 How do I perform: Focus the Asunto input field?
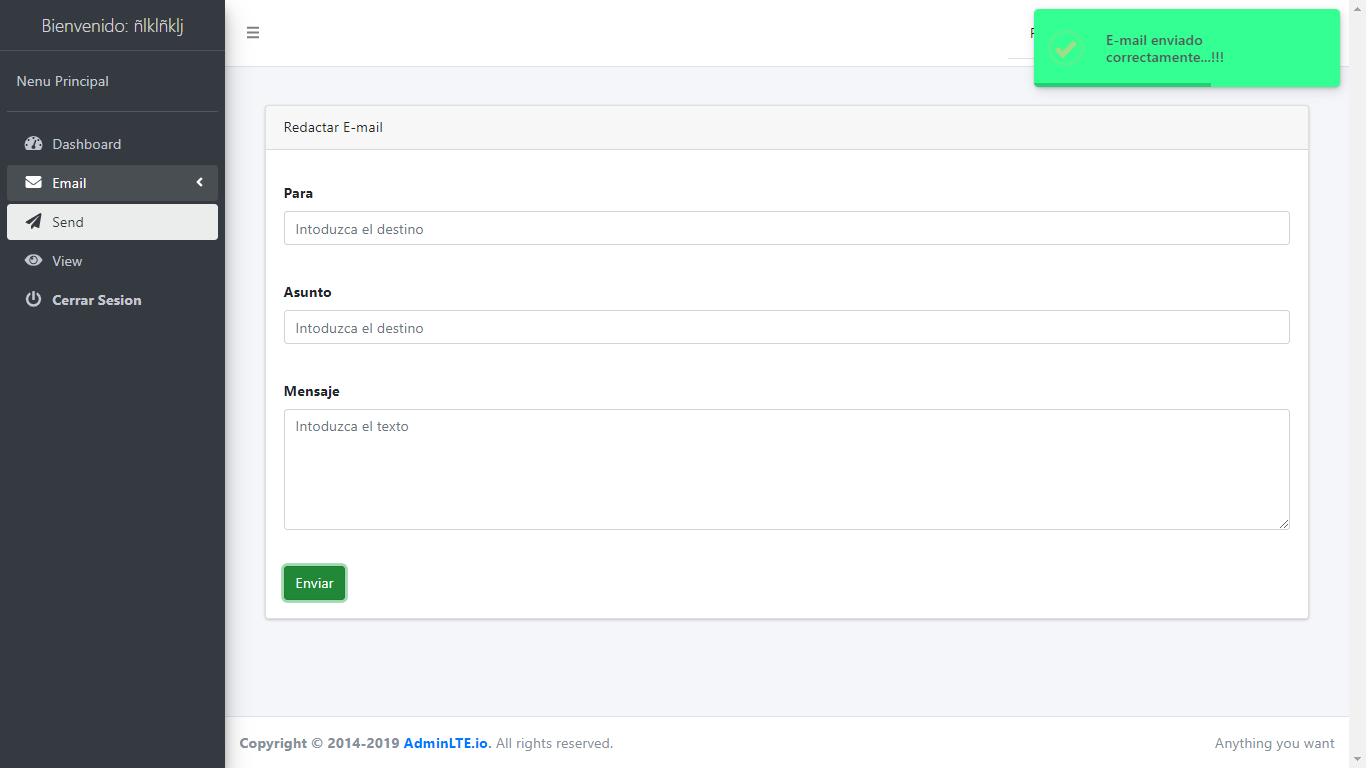point(786,327)
